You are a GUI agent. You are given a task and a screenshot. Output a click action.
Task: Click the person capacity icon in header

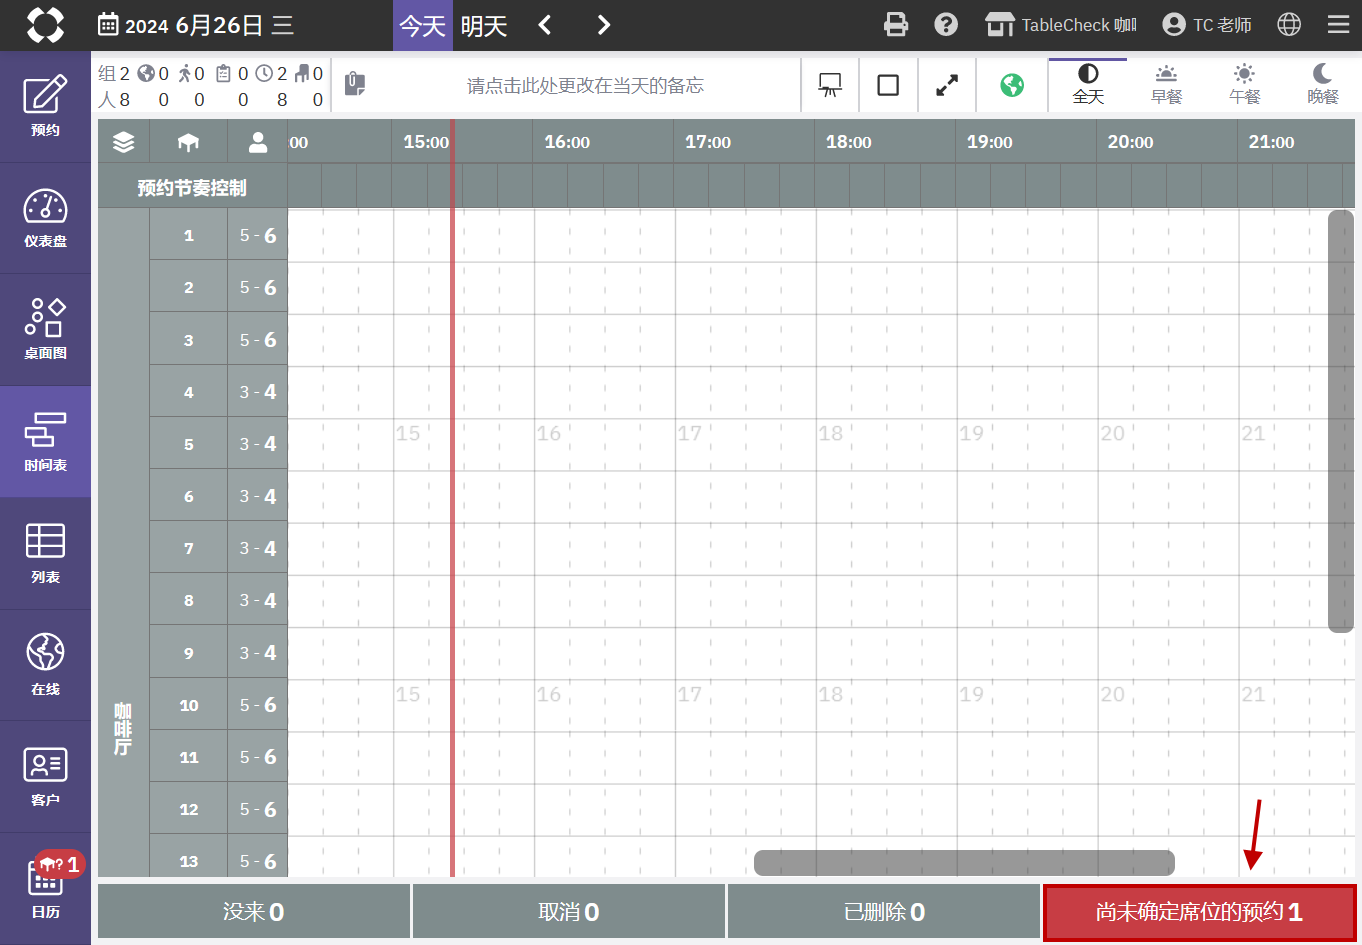[258, 142]
